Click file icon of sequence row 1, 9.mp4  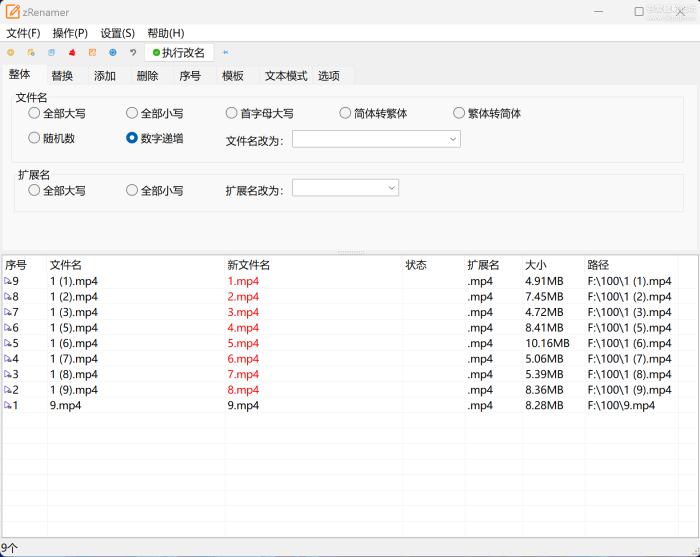tap(8, 405)
